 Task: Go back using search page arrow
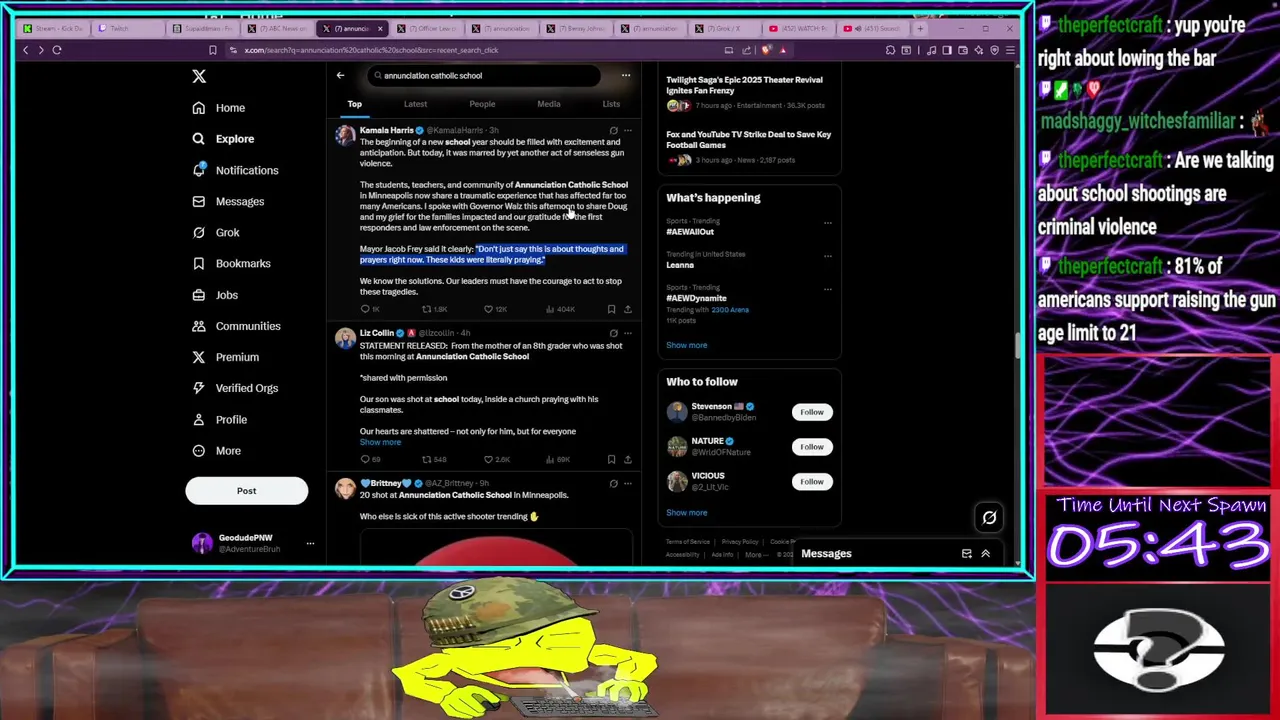(340, 75)
